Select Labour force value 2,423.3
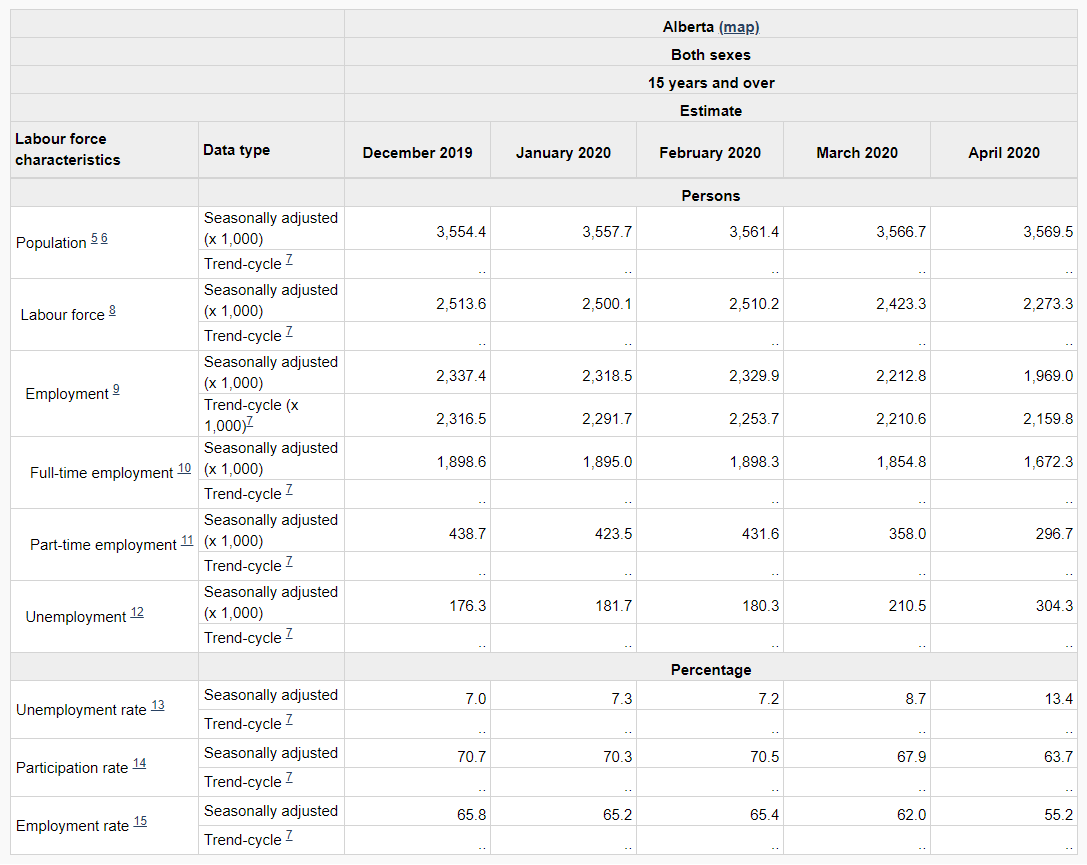The height and width of the screenshot is (865, 1087). click(x=901, y=304)
